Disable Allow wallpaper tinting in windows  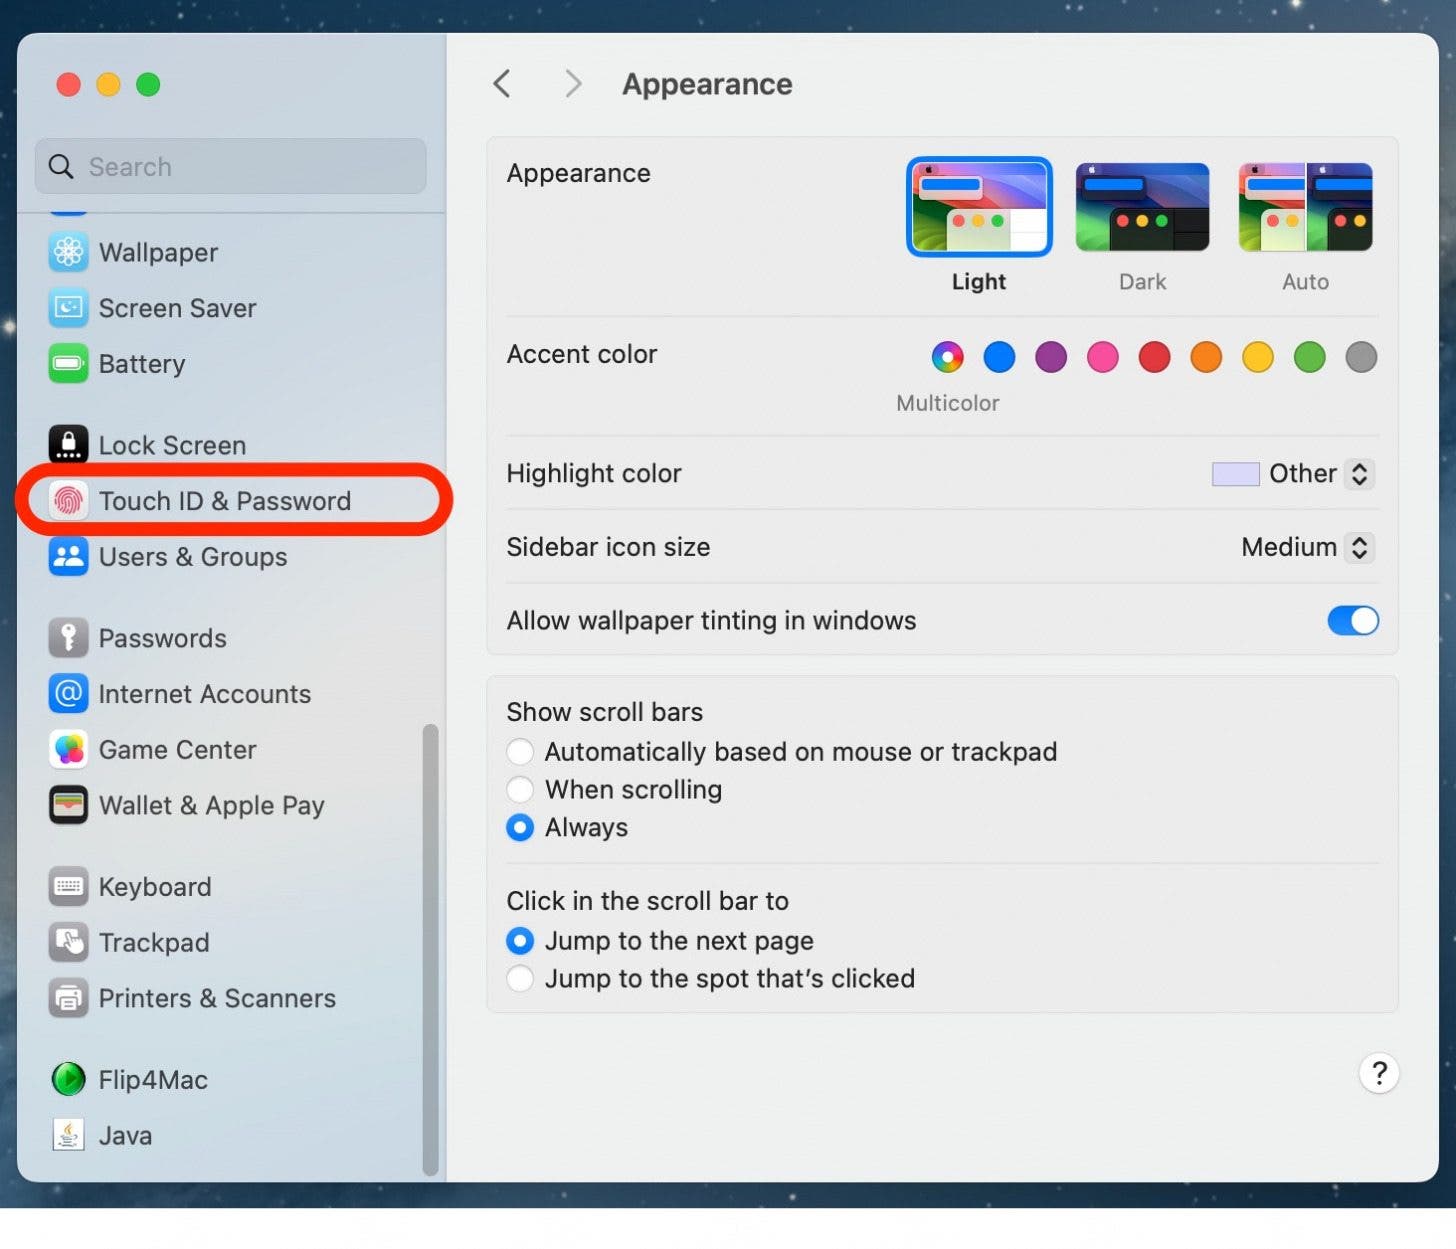(1352, 621)
